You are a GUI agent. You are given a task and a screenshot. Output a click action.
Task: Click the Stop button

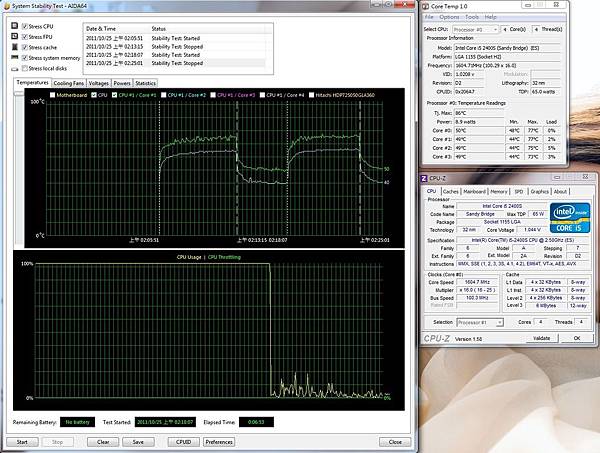coord(57,442)
